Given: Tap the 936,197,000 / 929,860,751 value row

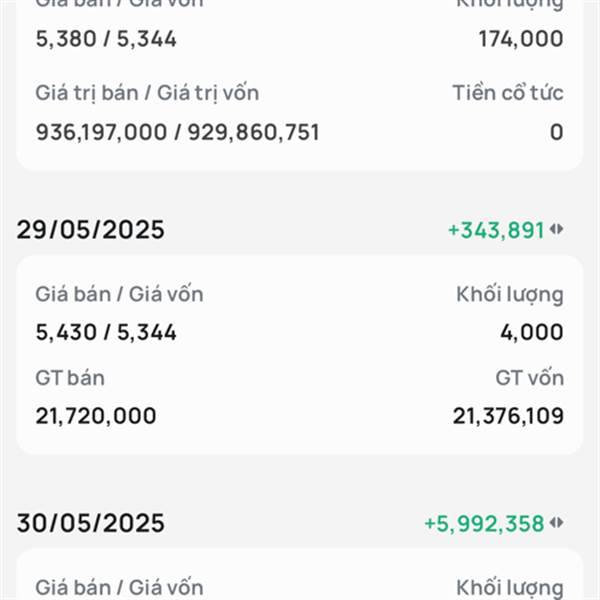Looking at the screenshot, I should (x=177, y=132).
